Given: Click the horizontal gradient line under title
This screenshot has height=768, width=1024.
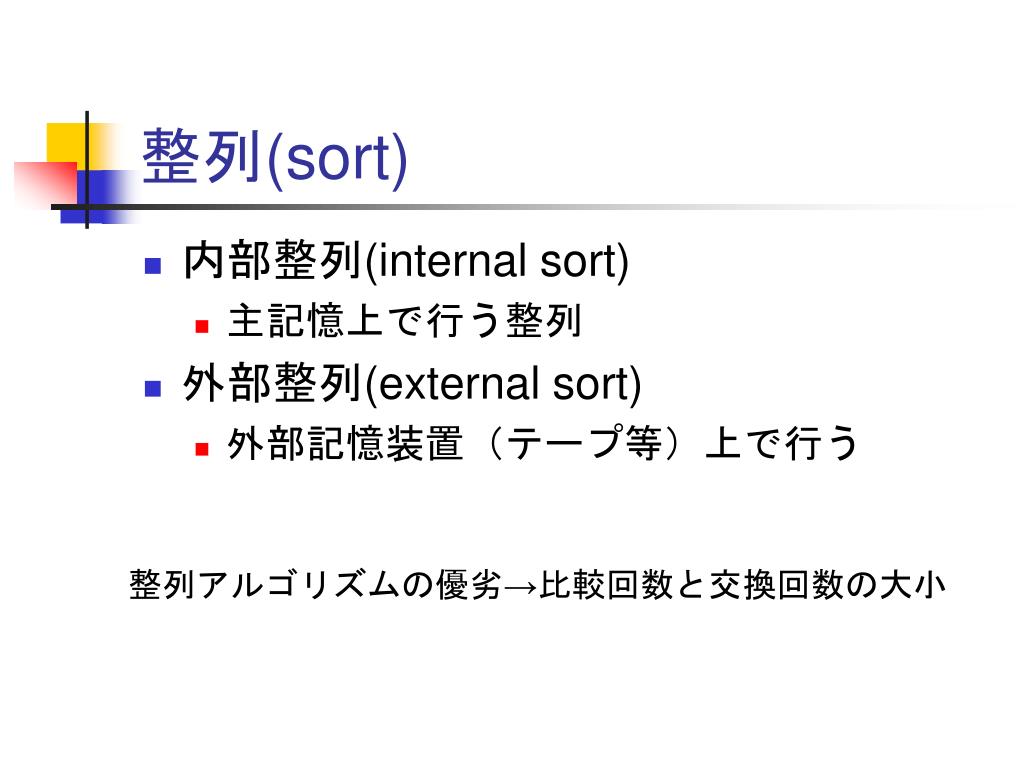Looking at the screenshot, I should point(522,208).
